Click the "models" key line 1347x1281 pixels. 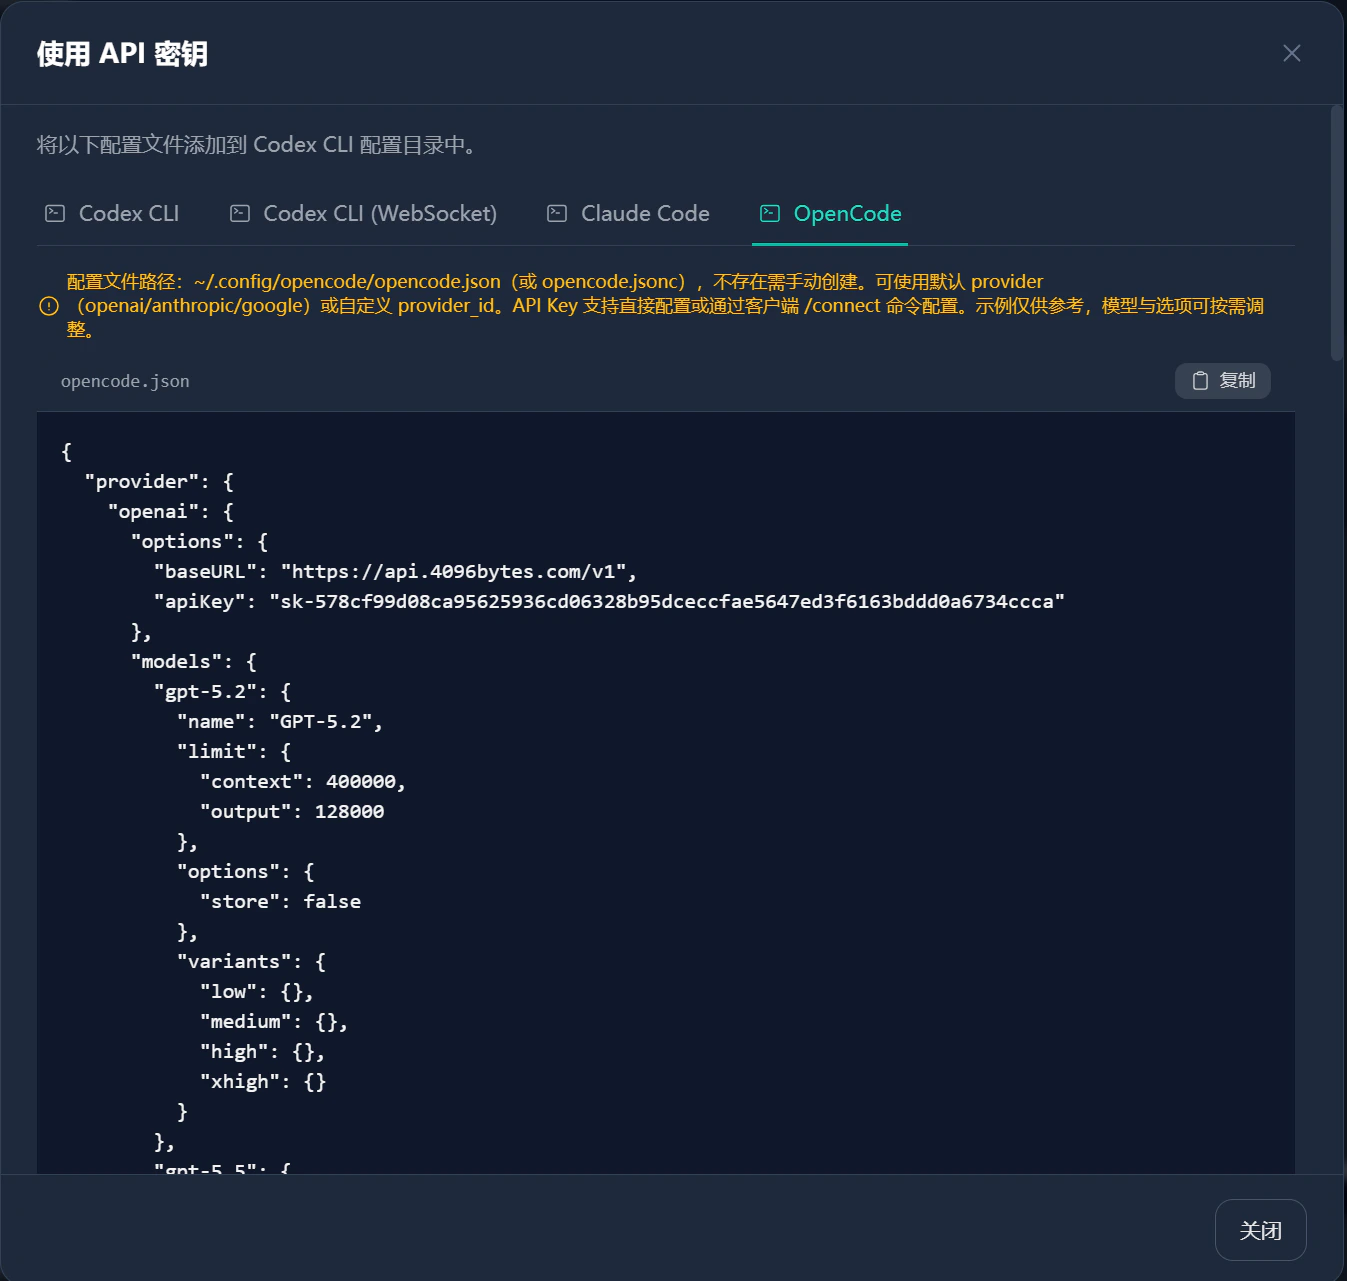click(193, 662)
